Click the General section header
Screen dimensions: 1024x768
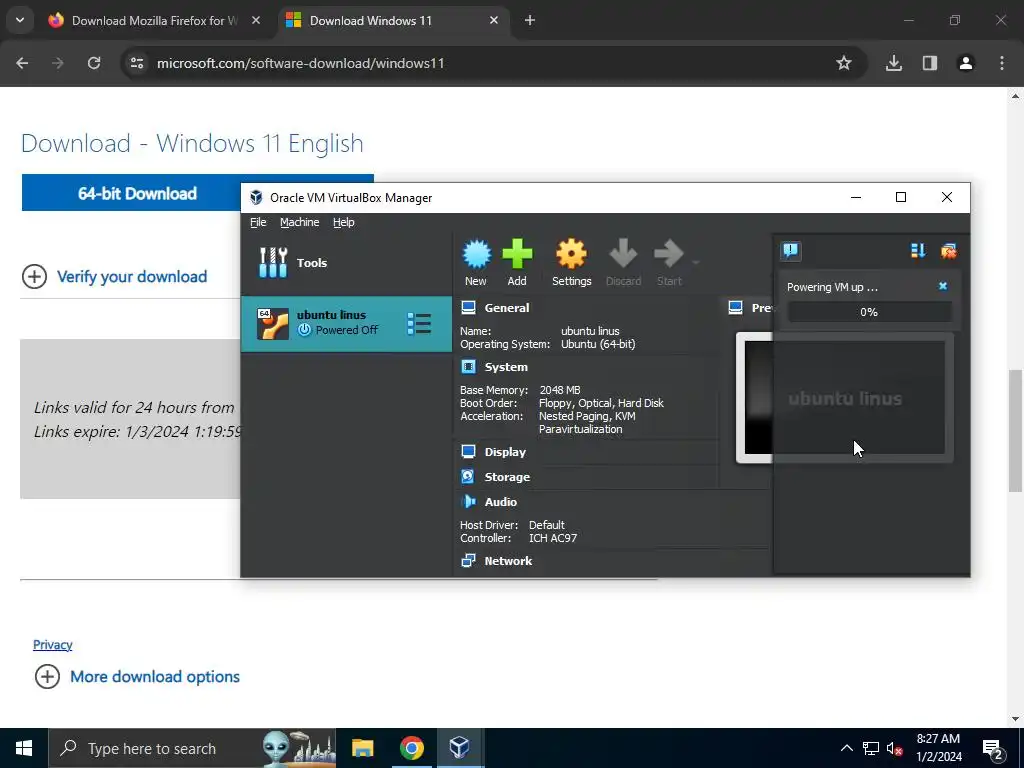coord(507,308)
